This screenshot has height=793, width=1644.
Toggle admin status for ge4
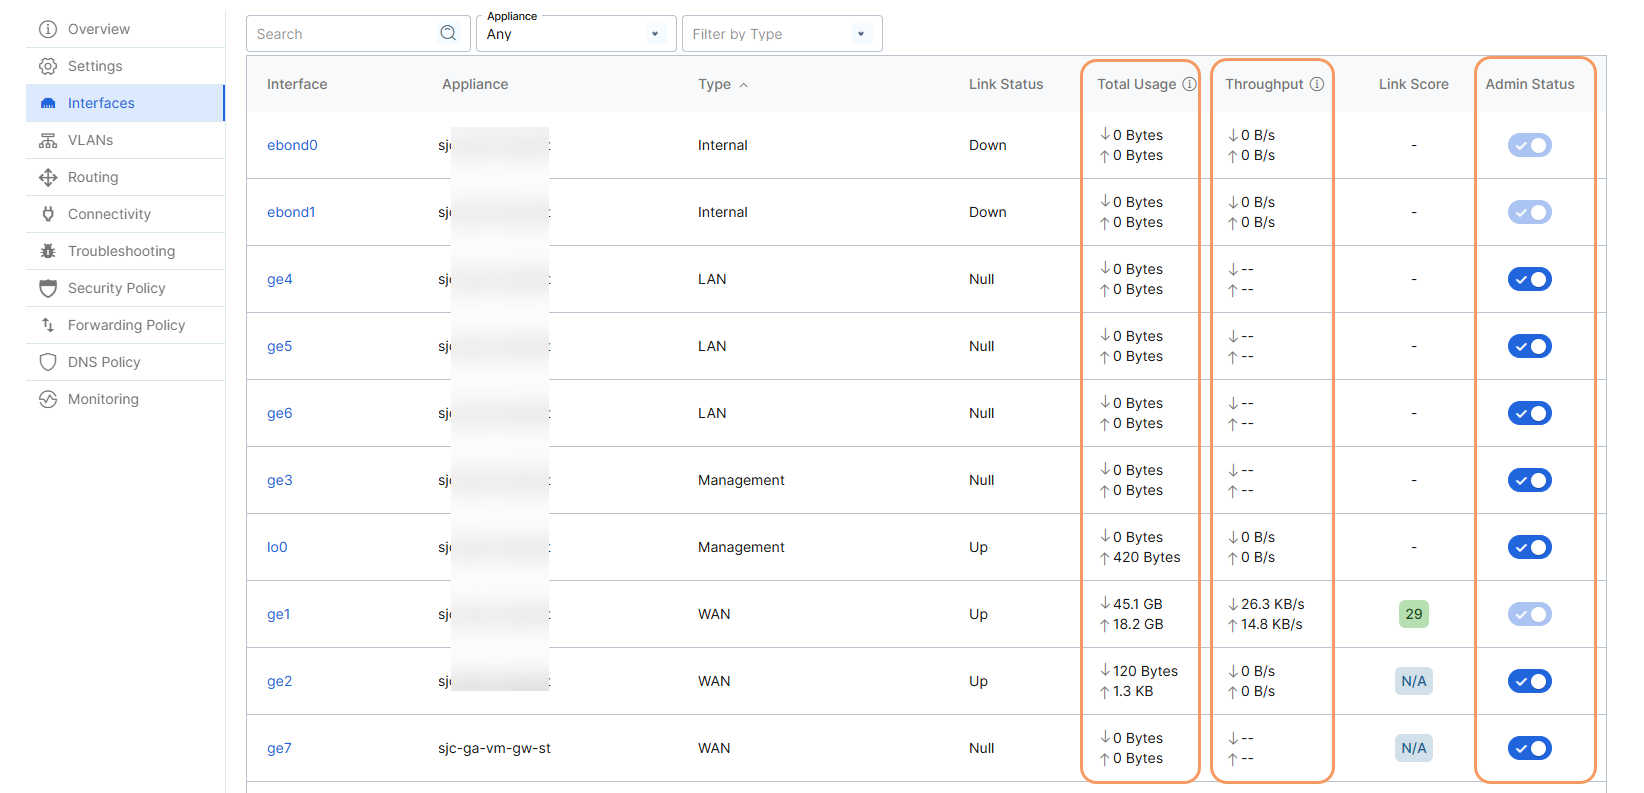tap(1529, 279)
